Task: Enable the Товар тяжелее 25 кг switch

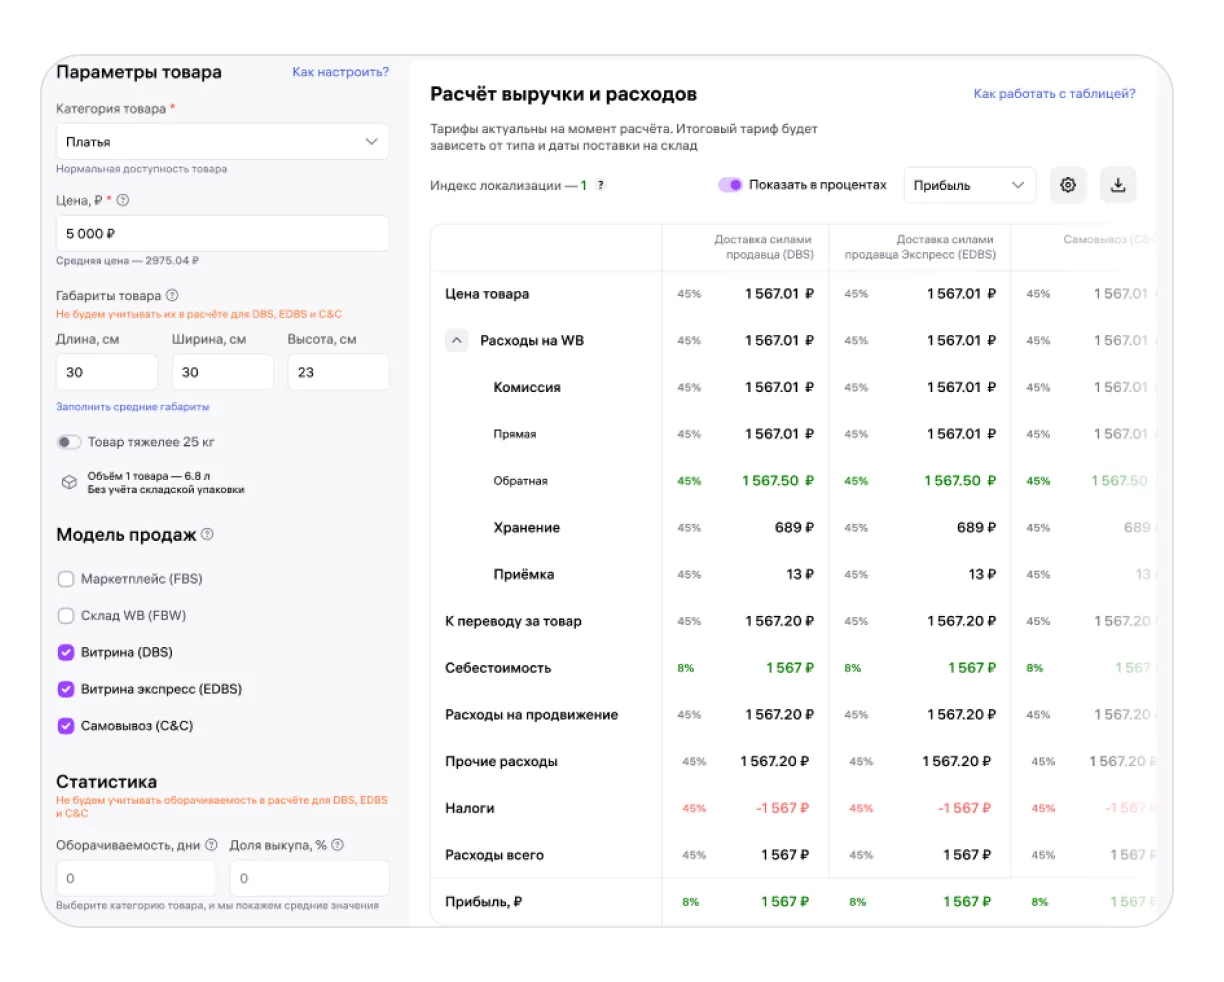Action: (69, 442)
